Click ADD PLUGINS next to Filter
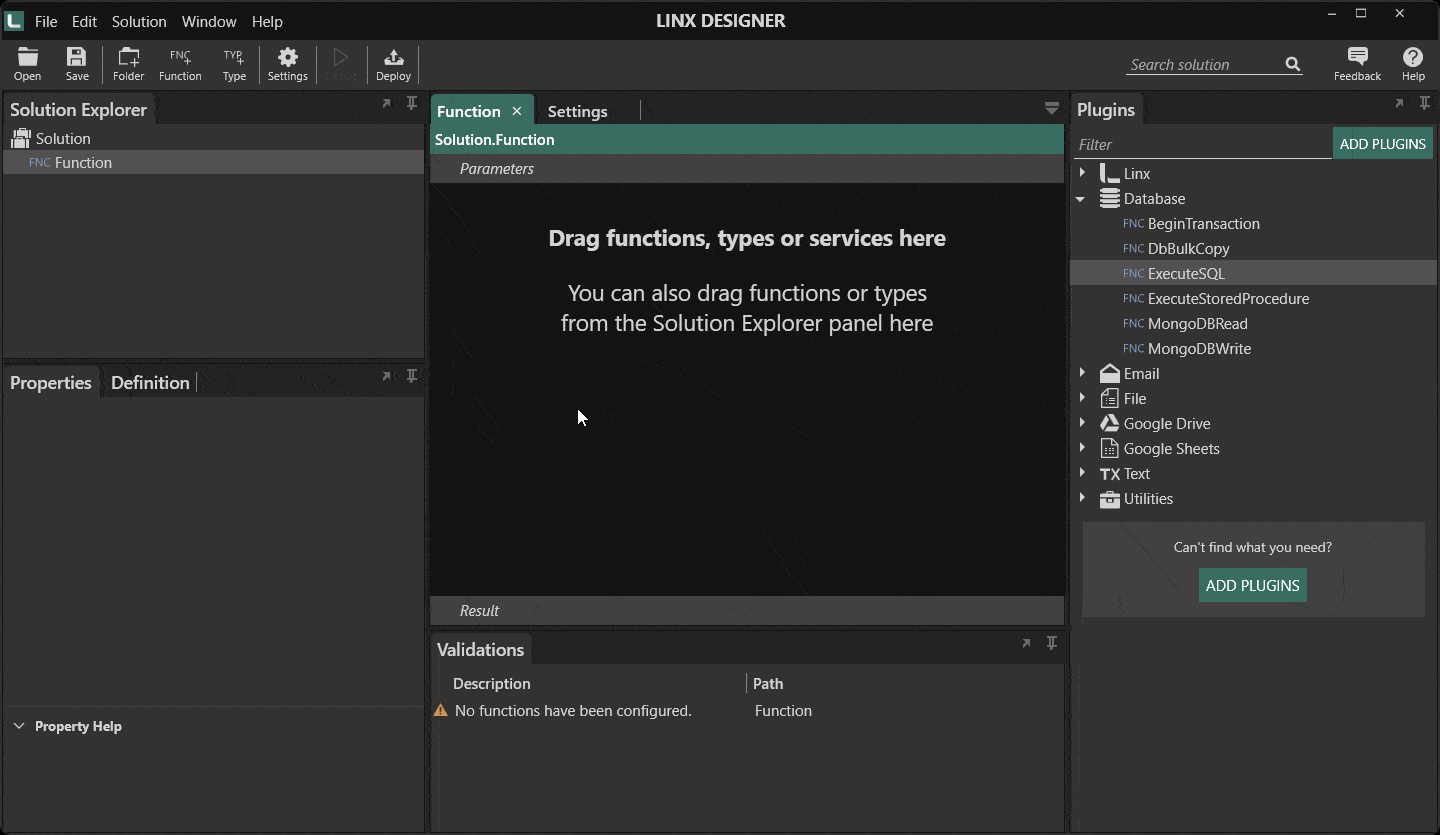The height and width of the screenshot is (835, 1440). coord(1383,144)
